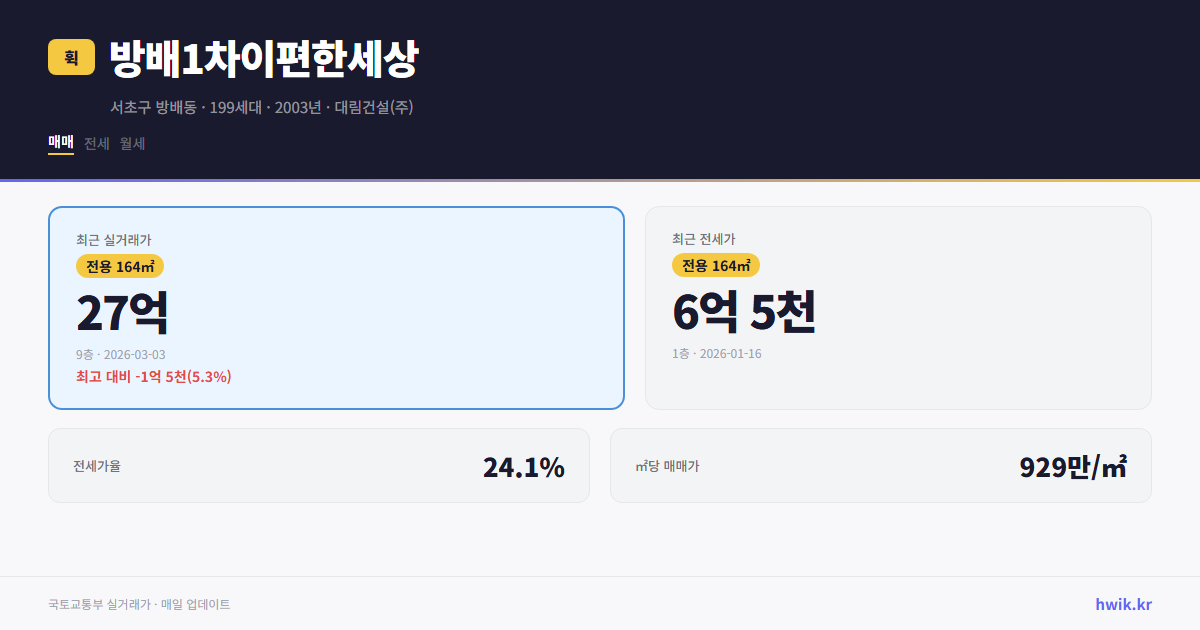This screenshot has width=1200, height=630.
Task: Click the 929만/㎡ price value
Action: (x=1071, y=465)
